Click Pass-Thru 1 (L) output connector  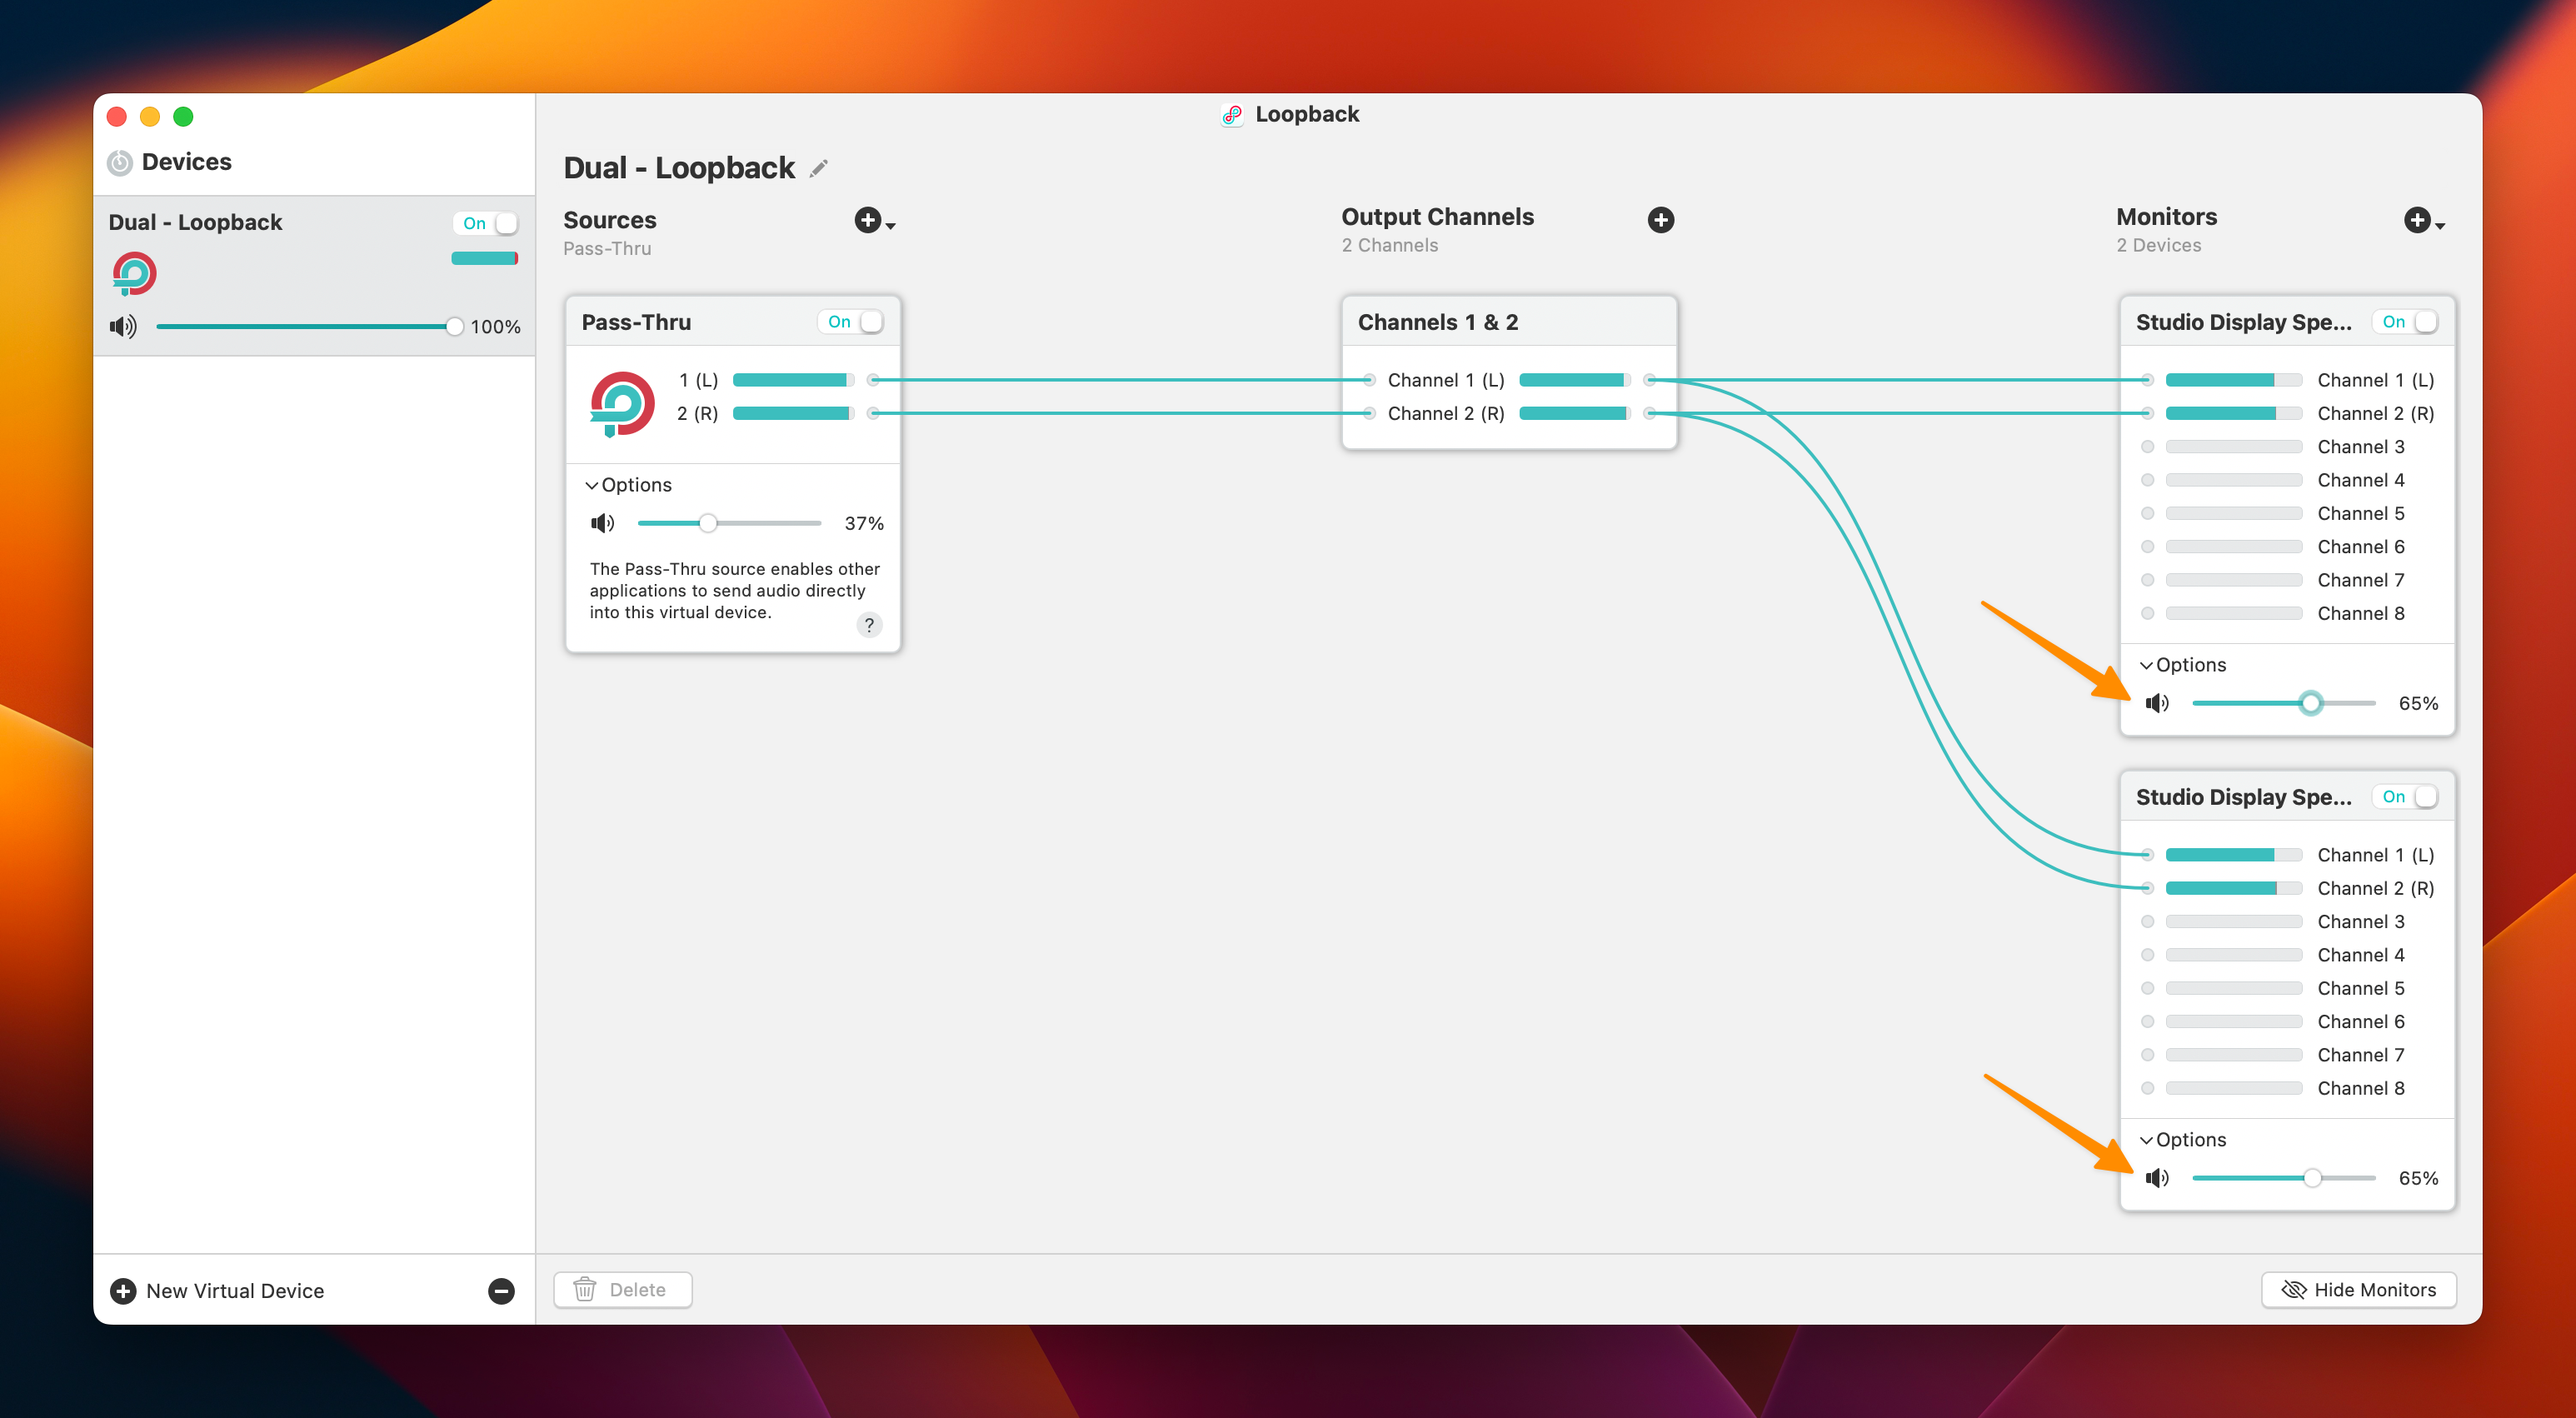point(873,380)
